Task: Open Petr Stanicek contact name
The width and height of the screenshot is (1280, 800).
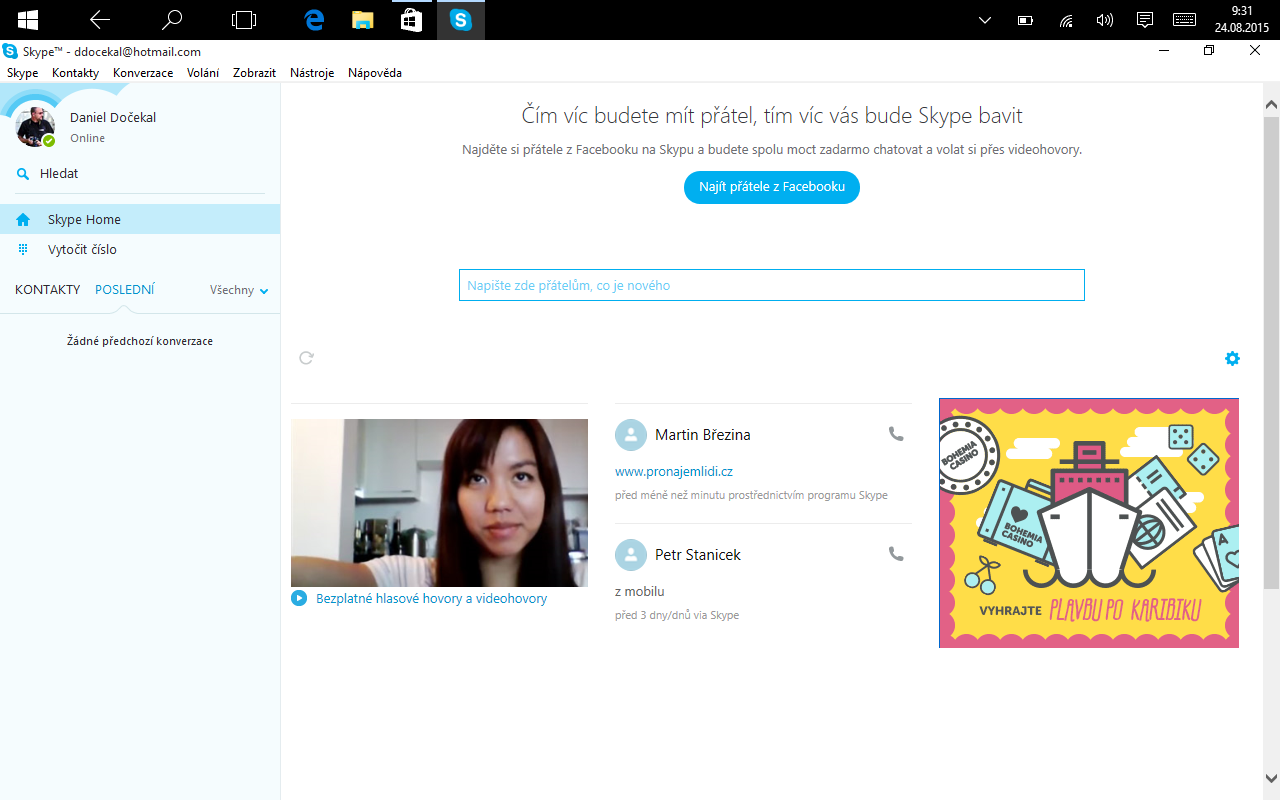Action: pyautogui.click(x=698, y=555)
